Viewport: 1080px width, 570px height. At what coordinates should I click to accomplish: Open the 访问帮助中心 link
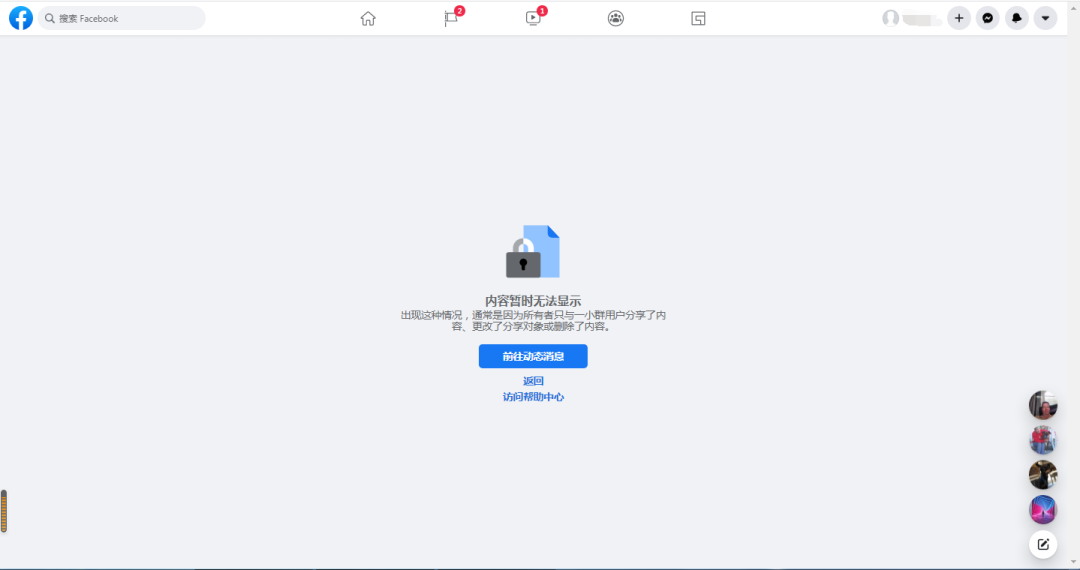pyautogui.click(x=533, y=397)
